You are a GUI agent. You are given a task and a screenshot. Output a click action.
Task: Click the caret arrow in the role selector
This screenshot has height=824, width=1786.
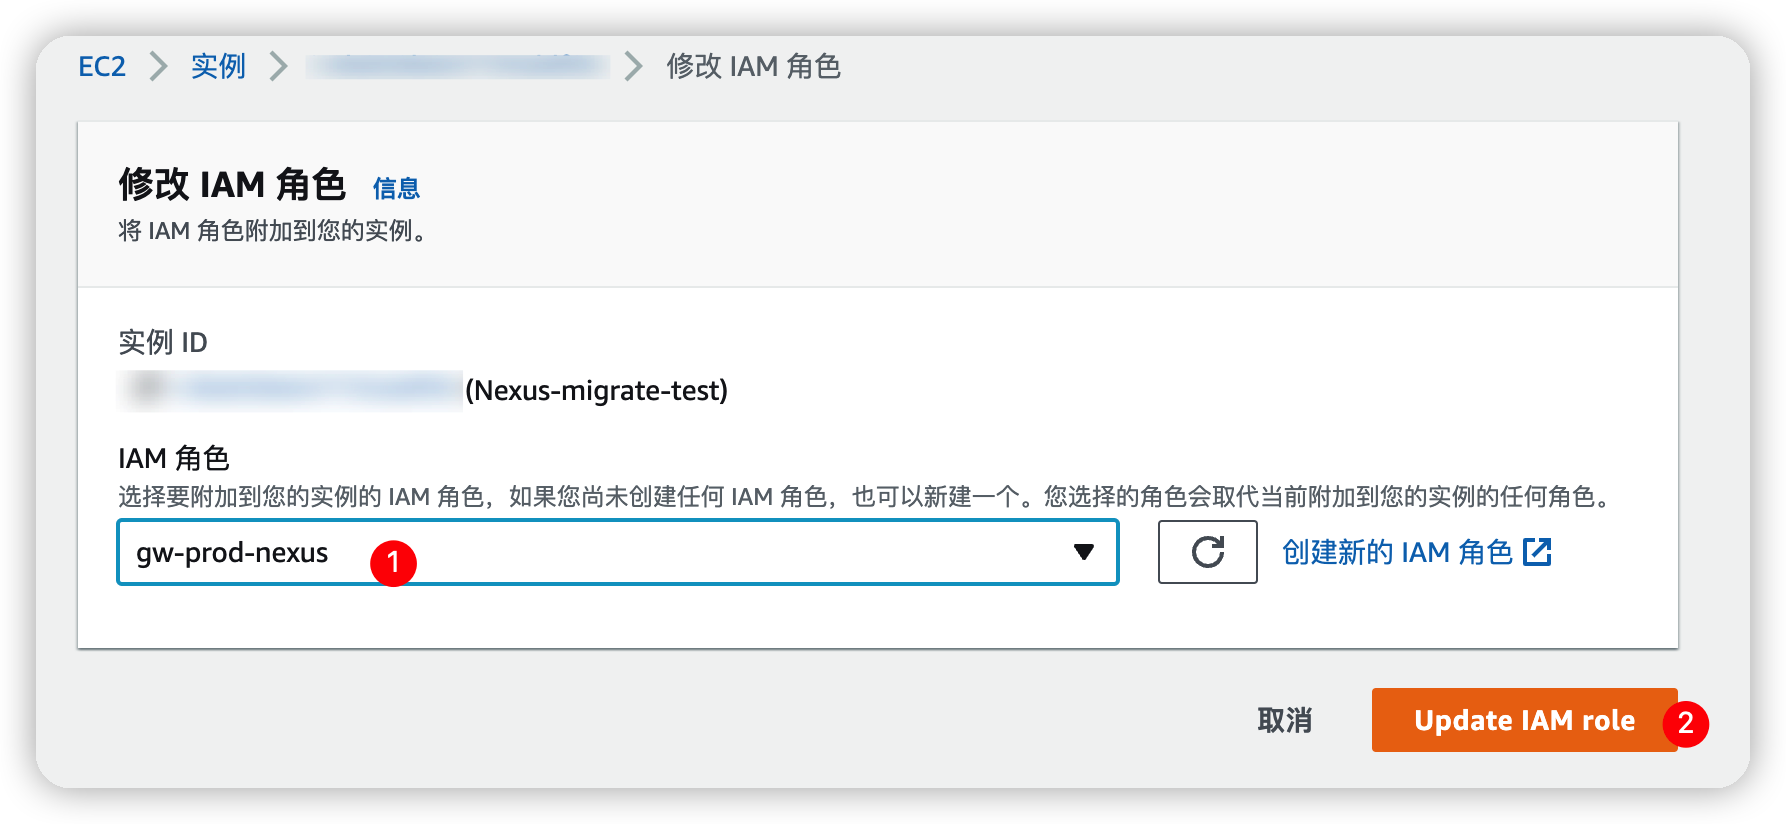click(x=1083, y=551)
